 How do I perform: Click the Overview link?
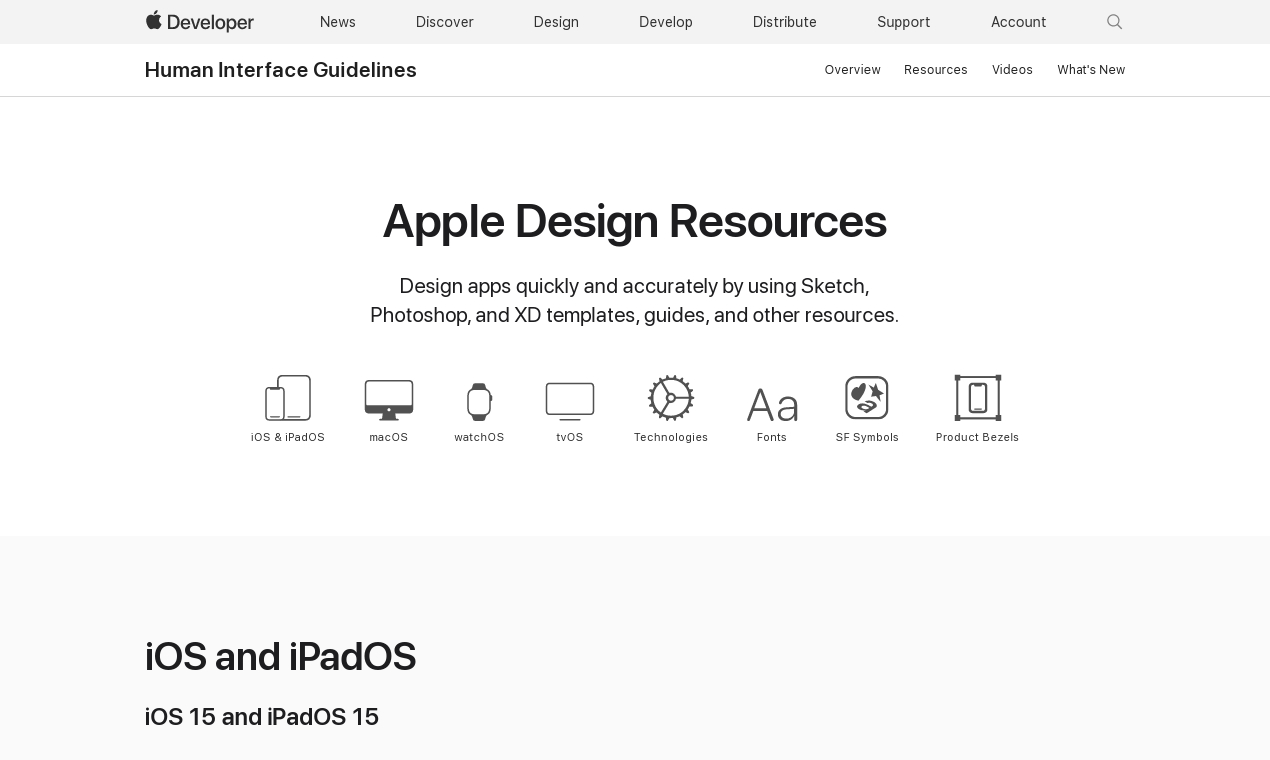tap(852, 70)
